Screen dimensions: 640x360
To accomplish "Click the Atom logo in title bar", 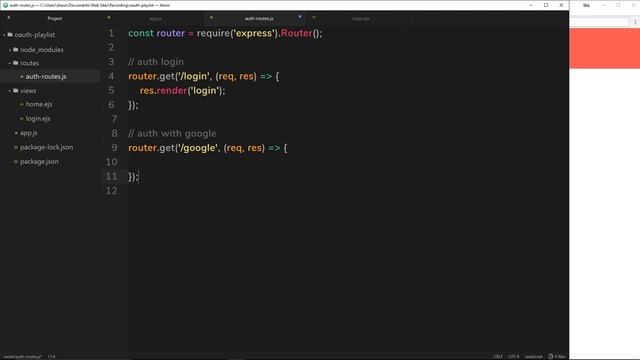I will [5, 5].
